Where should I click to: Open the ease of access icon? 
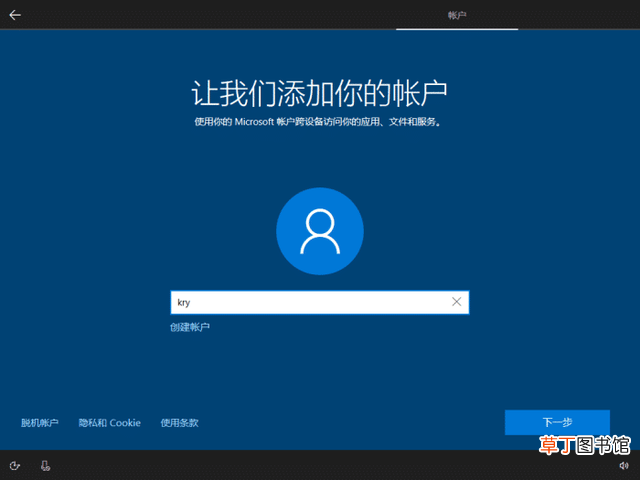click(x=15, y=466)
